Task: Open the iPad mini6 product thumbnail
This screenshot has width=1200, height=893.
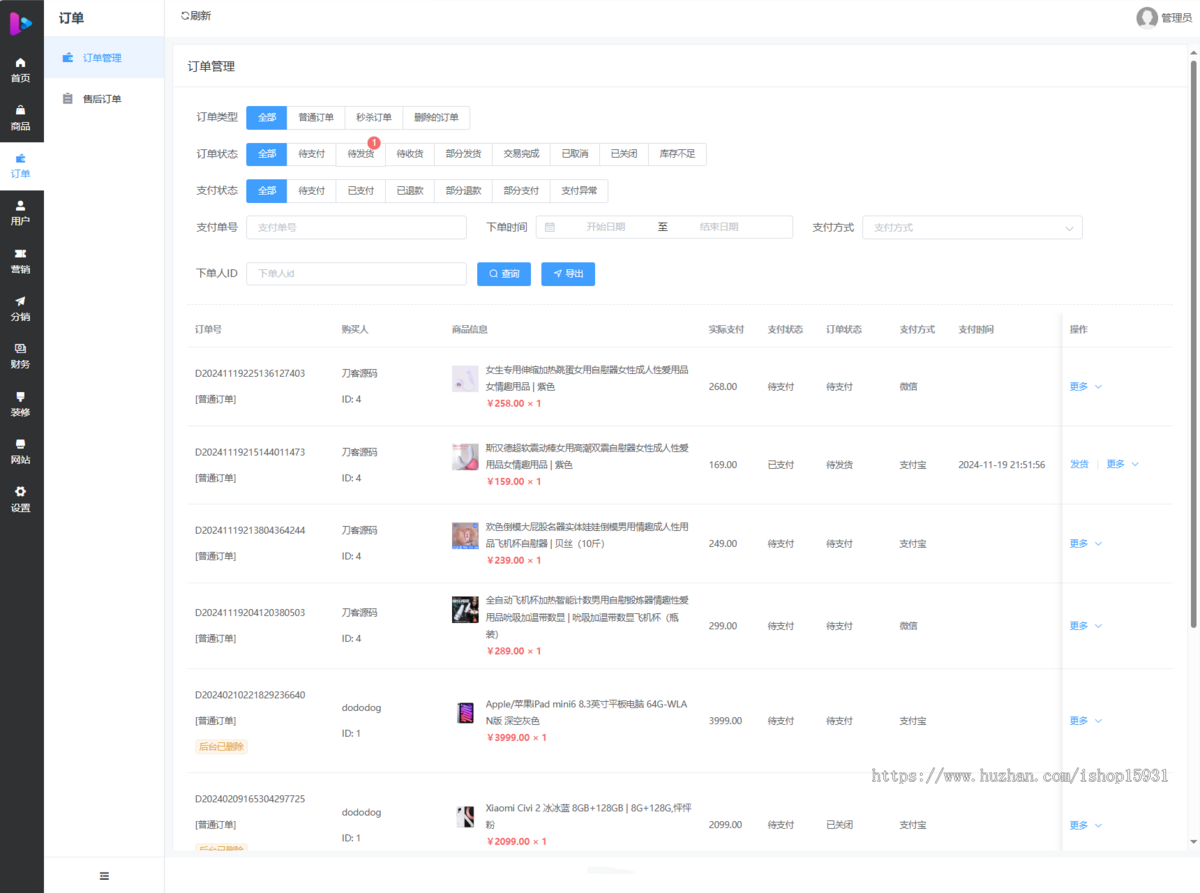Action: pyautogui.click(x=465, y=713)
